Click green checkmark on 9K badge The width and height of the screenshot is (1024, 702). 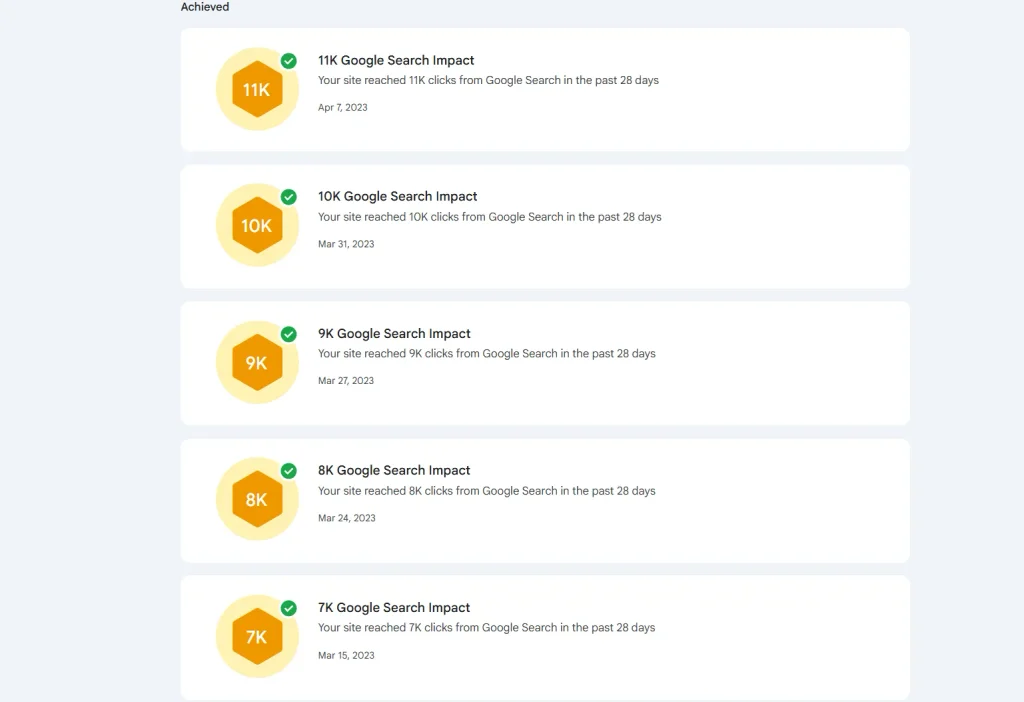tap(289, 334)
